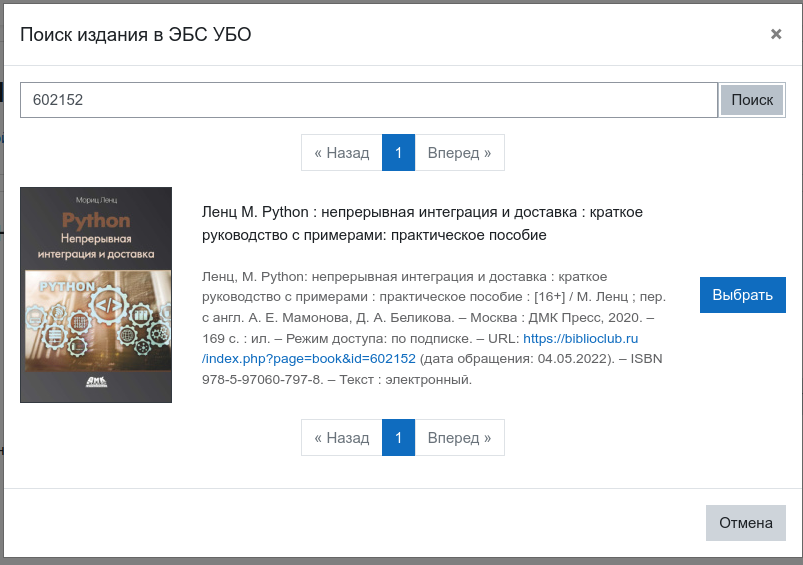Viewport: 803px width, 565px height.
Task: Choose the book with the Выбрать button
Action: 743,295
